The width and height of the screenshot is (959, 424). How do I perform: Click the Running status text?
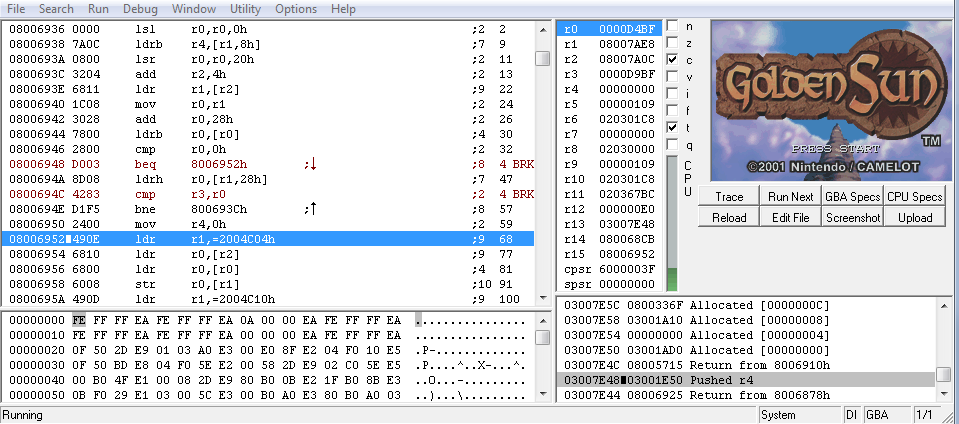pyautogui.click(x=23, y=415)
